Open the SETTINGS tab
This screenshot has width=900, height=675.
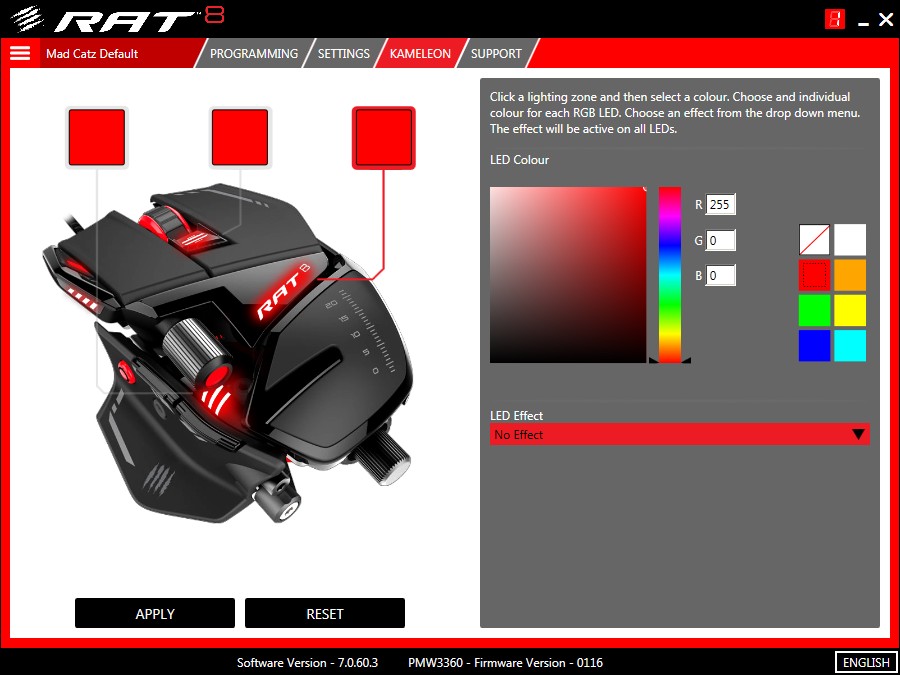point(343,53)
